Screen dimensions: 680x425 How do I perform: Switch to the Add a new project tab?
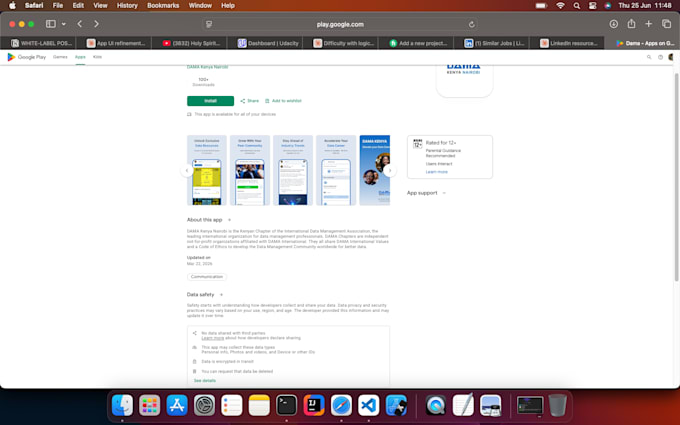418,43
